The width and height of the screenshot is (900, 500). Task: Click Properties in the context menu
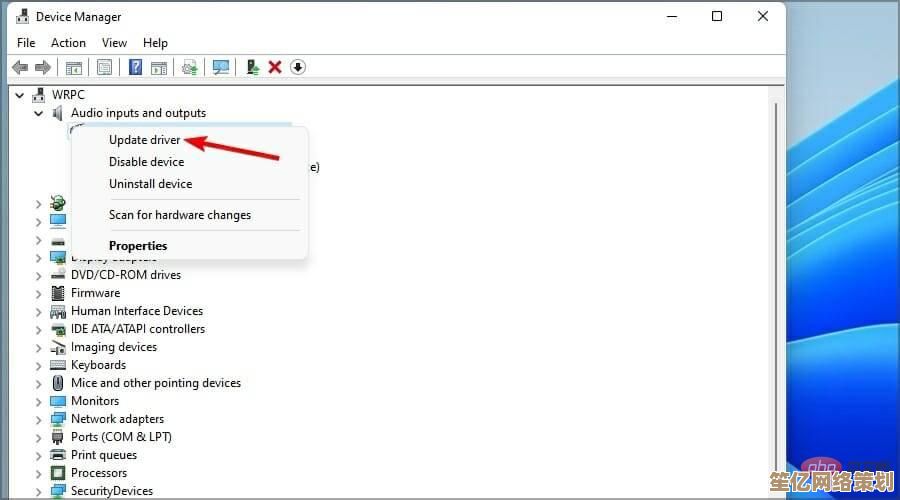[138, 246]
